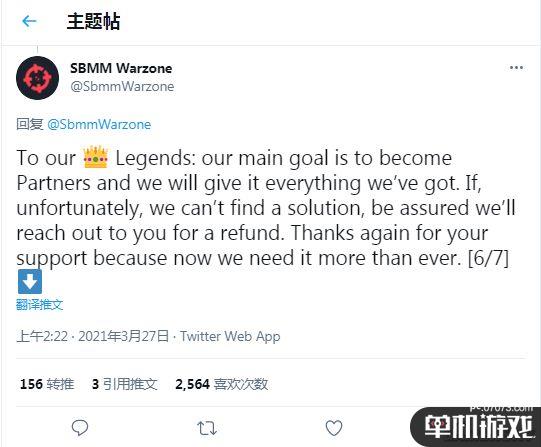Open the SBMM Warzone profile avatar
The image size is (541, 447).
pyautogui.click(x=38, y=78)
